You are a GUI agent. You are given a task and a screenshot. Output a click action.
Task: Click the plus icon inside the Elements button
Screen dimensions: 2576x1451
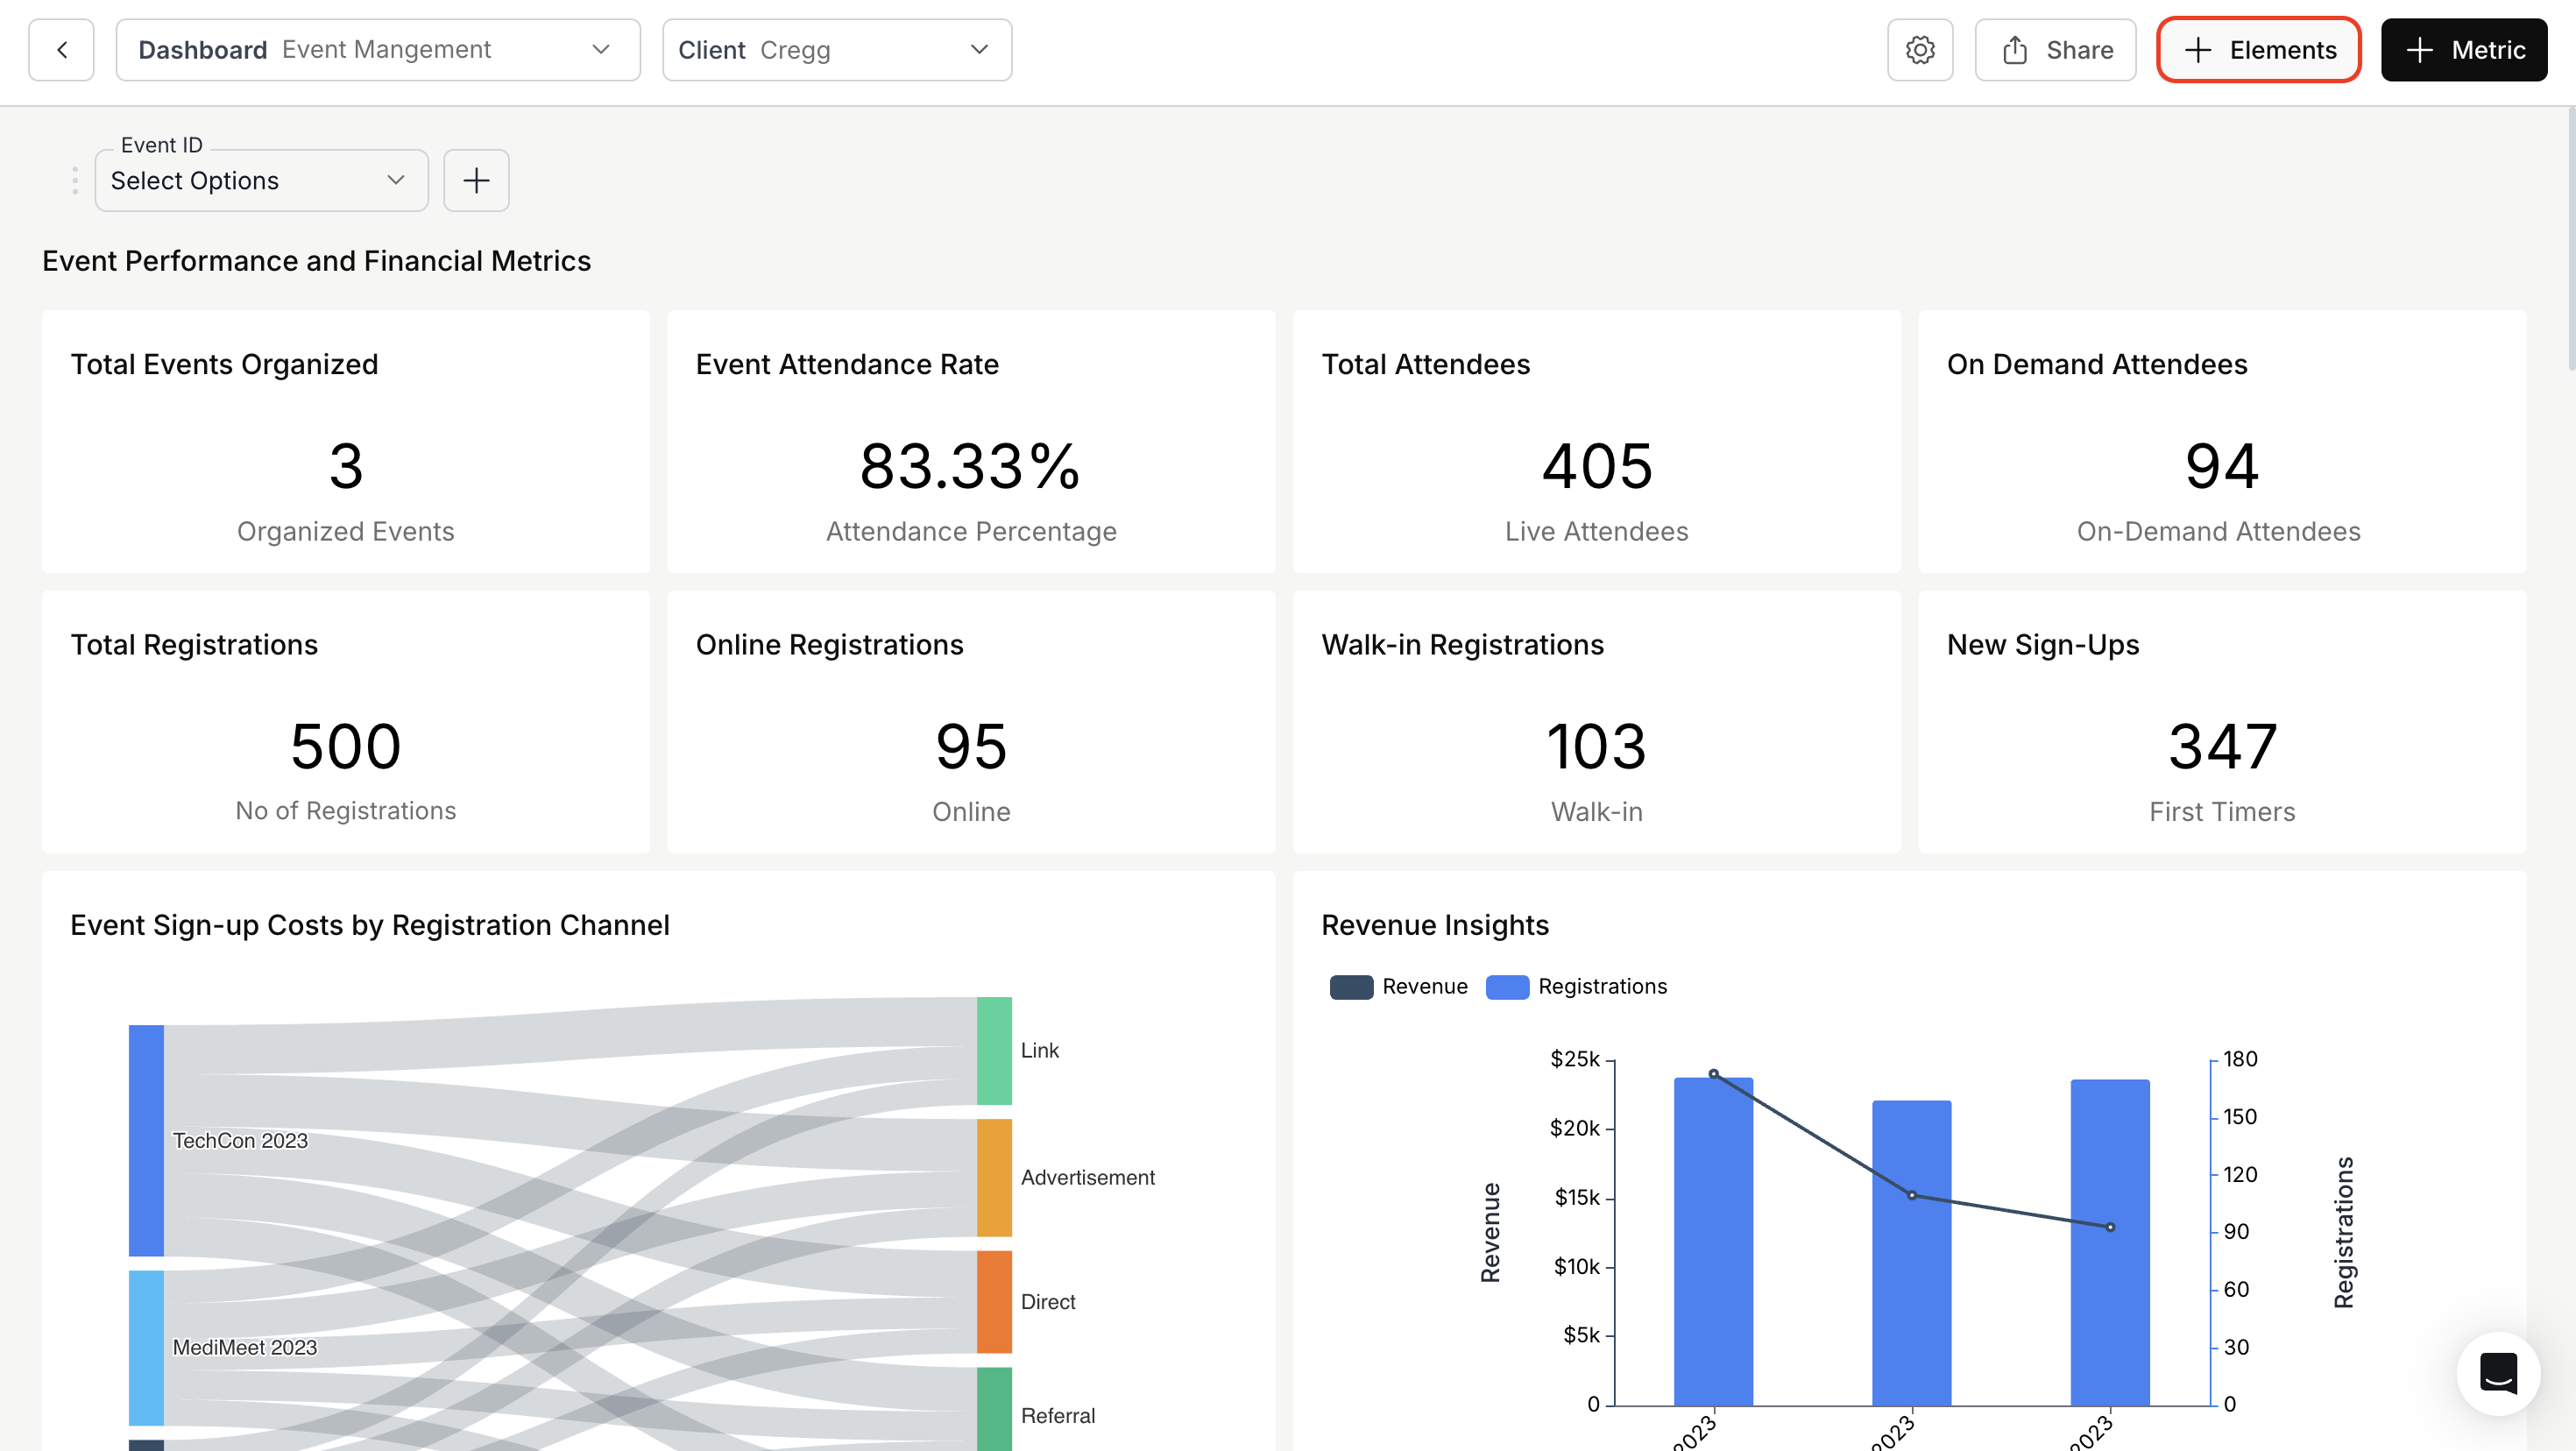[x=2198, y=49]
